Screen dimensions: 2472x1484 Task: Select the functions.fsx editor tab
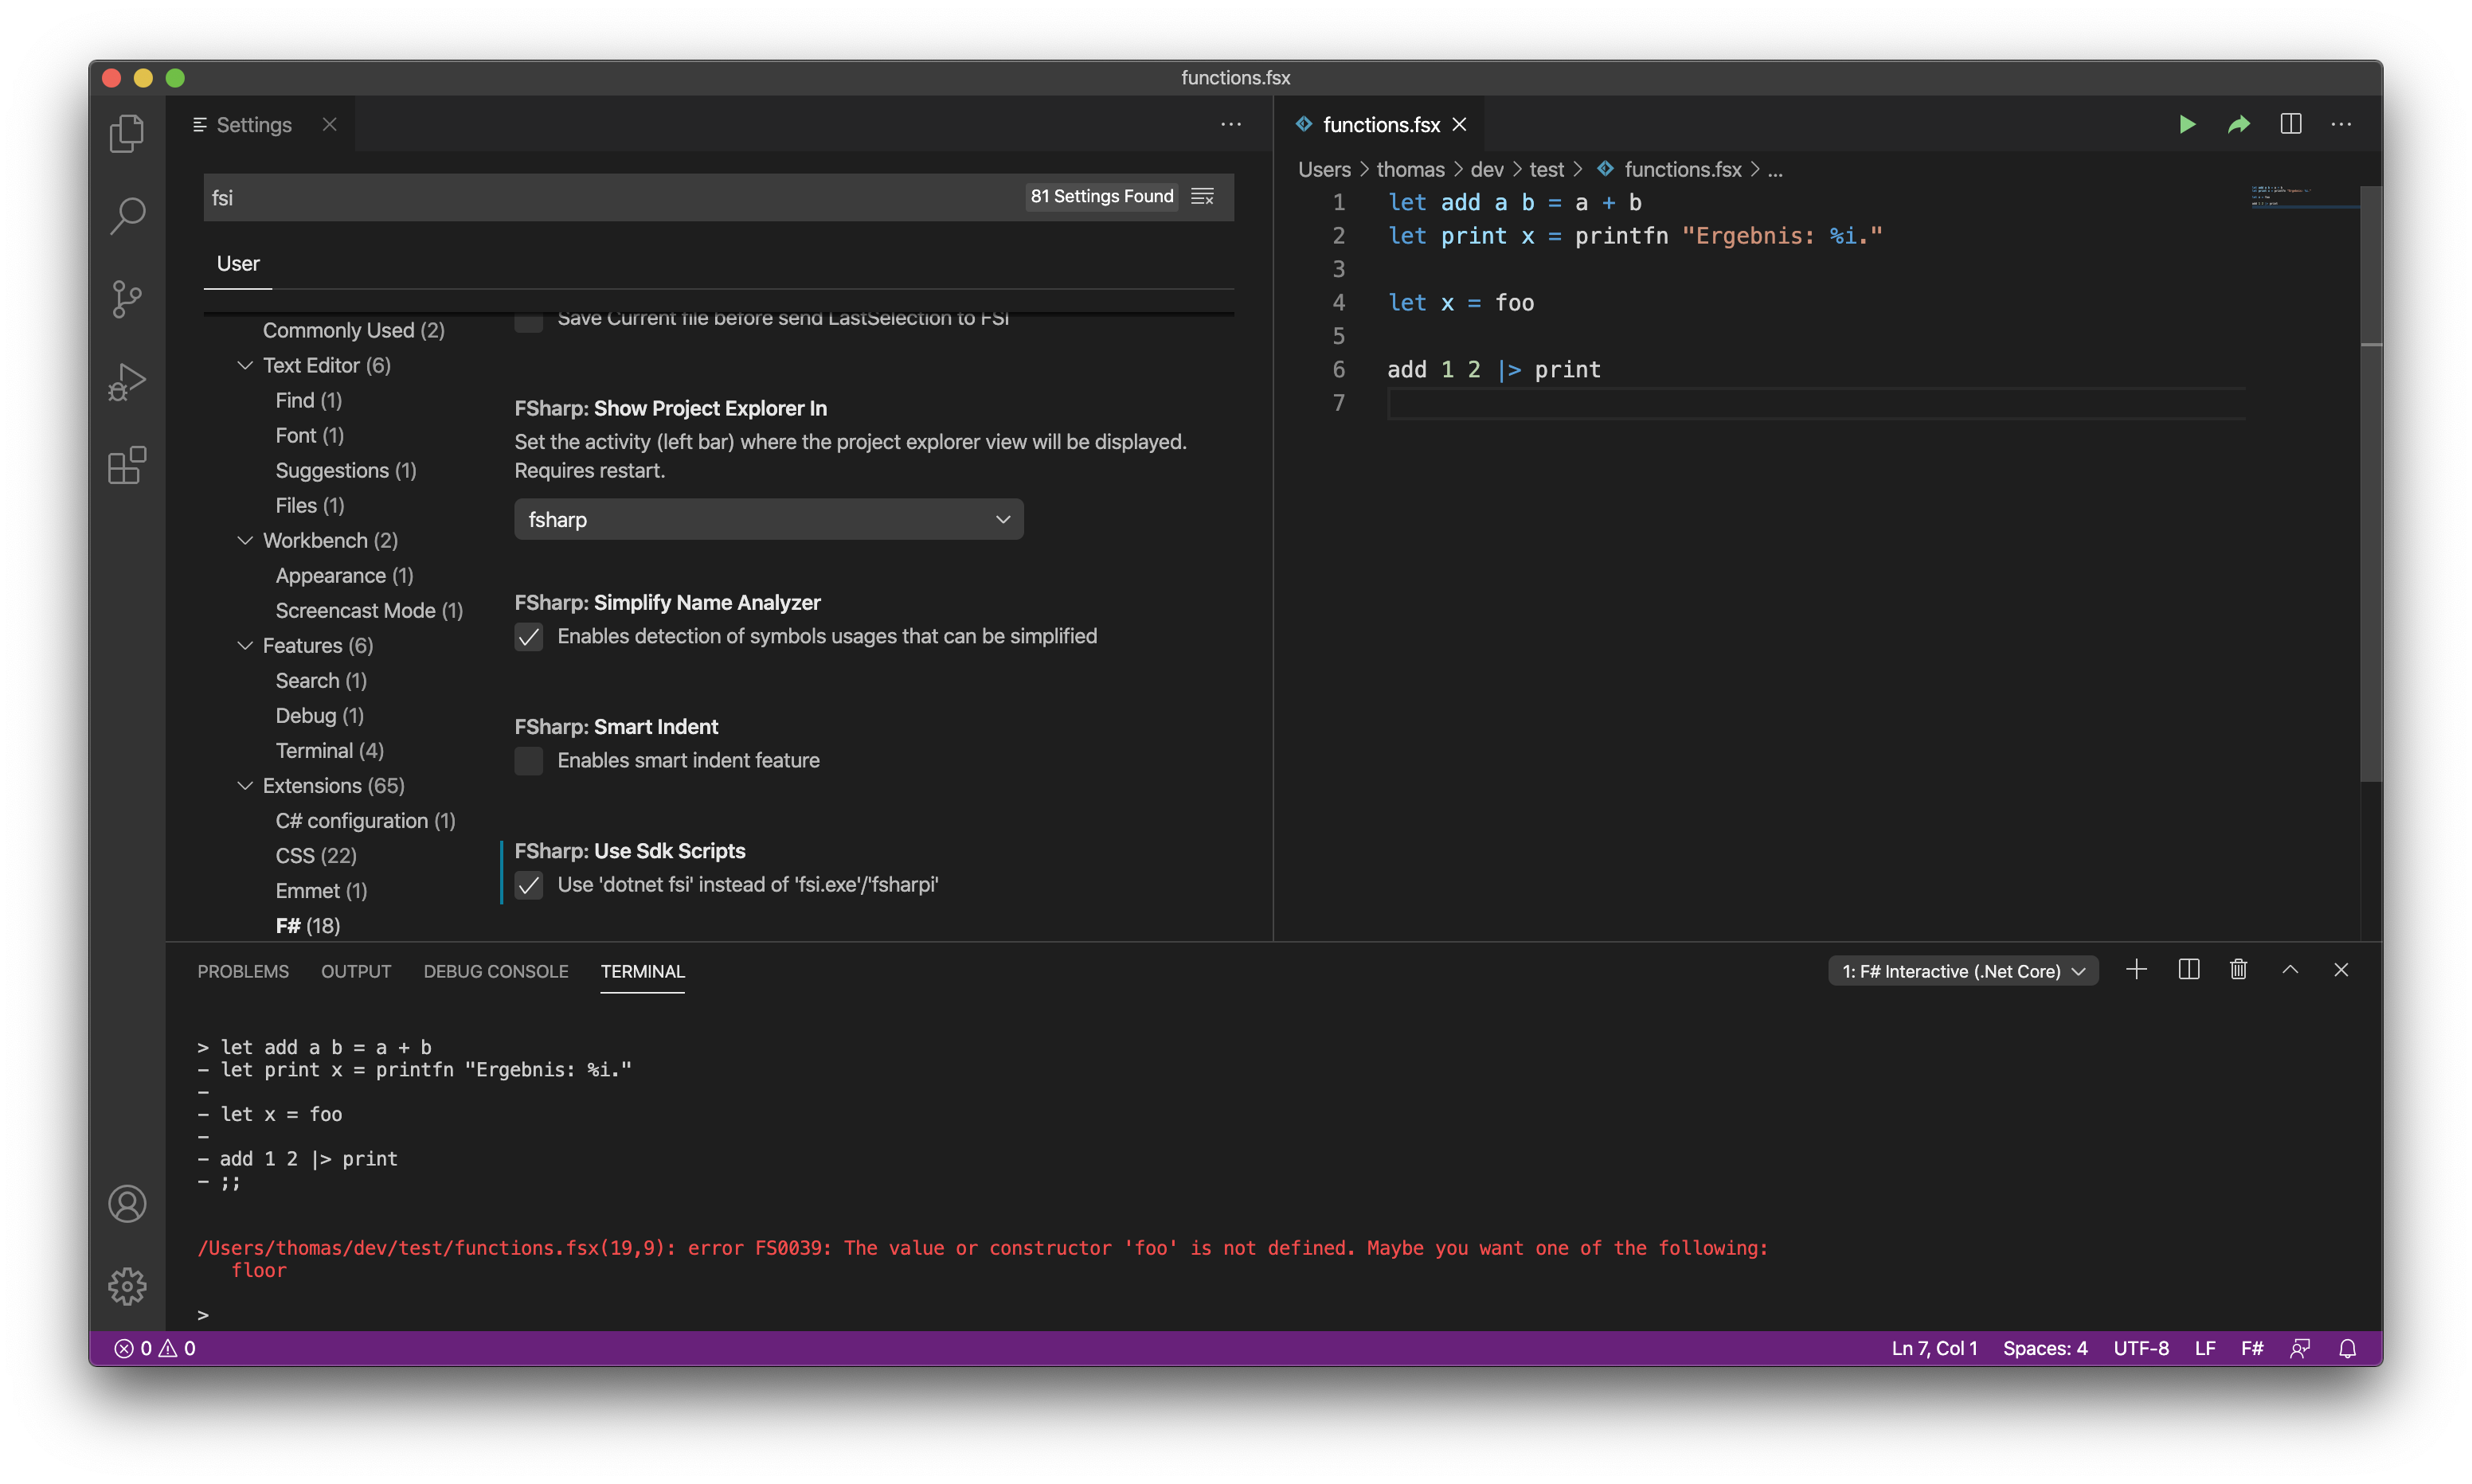[1380, 124]
